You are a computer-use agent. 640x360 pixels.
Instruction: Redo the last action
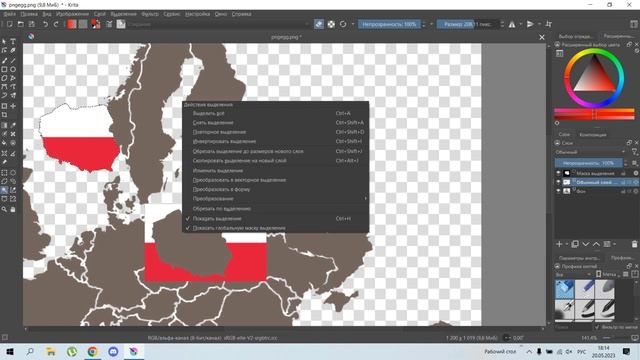(56, 24)
